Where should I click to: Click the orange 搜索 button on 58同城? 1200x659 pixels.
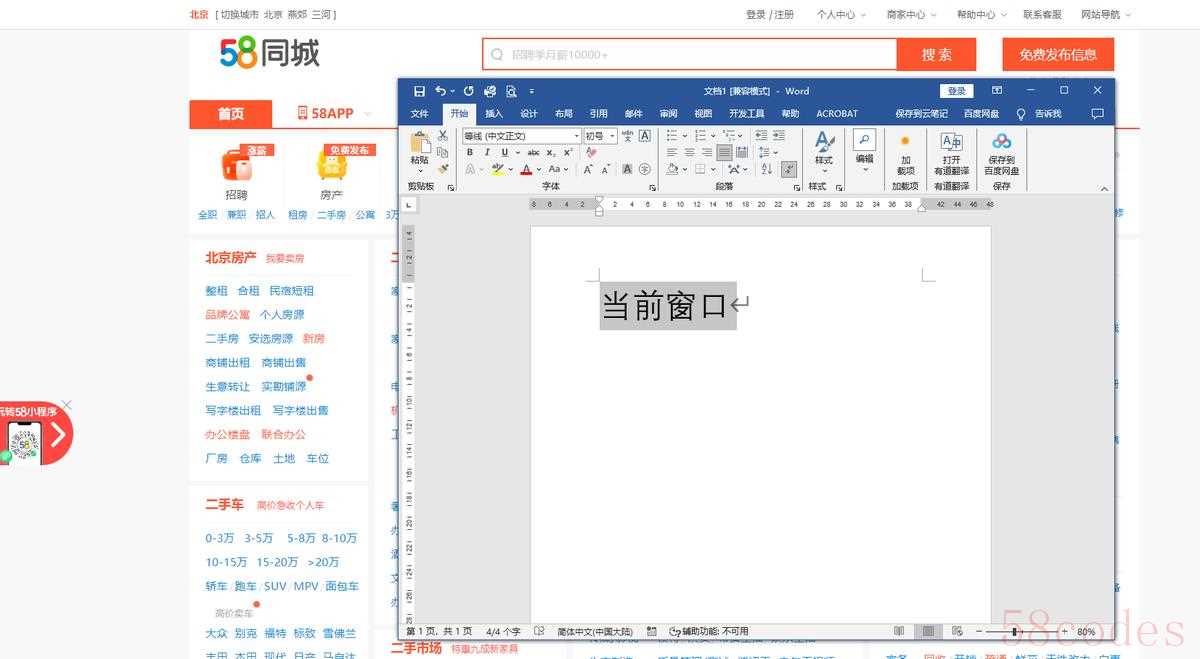[x=936, y=54]
